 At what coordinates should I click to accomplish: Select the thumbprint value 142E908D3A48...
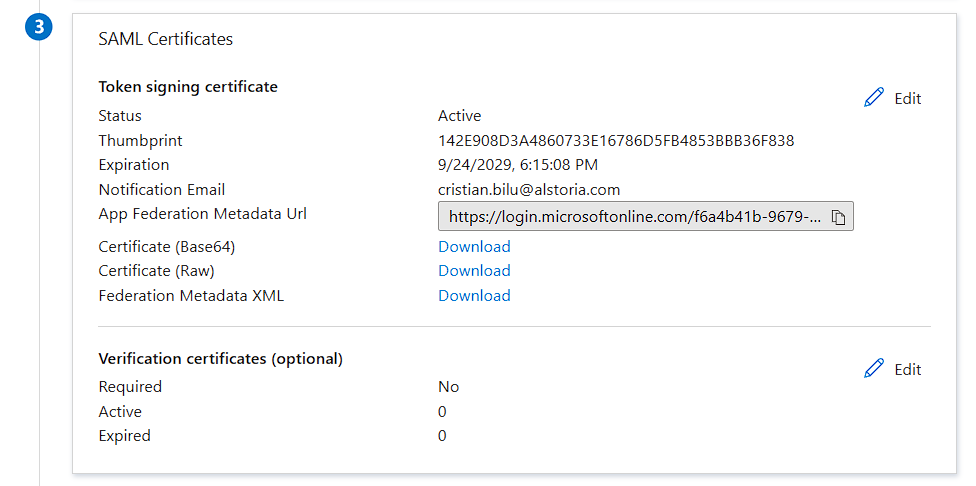pos(616,141)
